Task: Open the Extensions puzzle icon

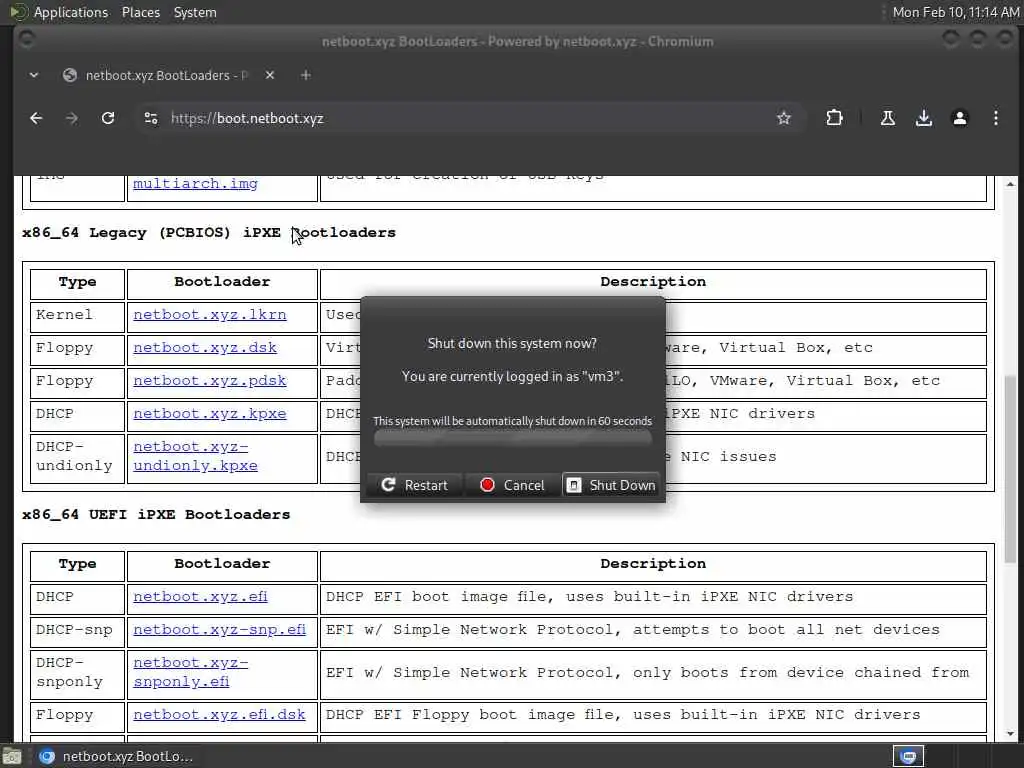Action: 834,118
